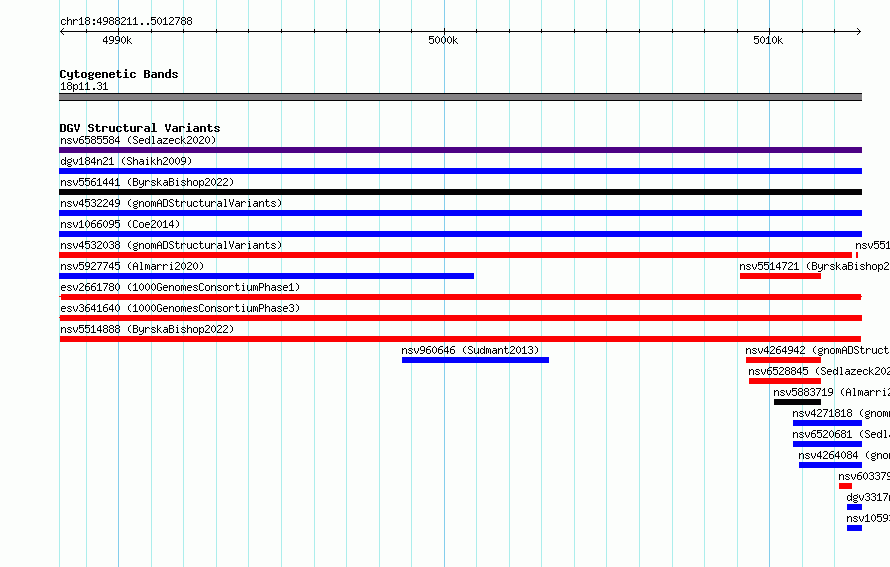890x567 pixels.
Task: Click the red esv3641640 variant bar
Action: tap(460, 318)
